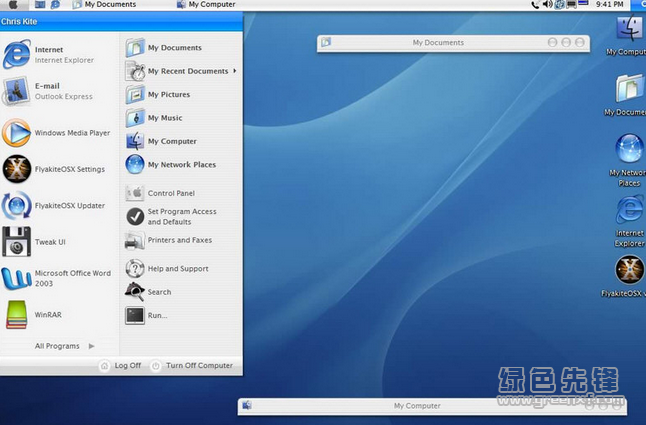Open My Computer from start menu

162,141
